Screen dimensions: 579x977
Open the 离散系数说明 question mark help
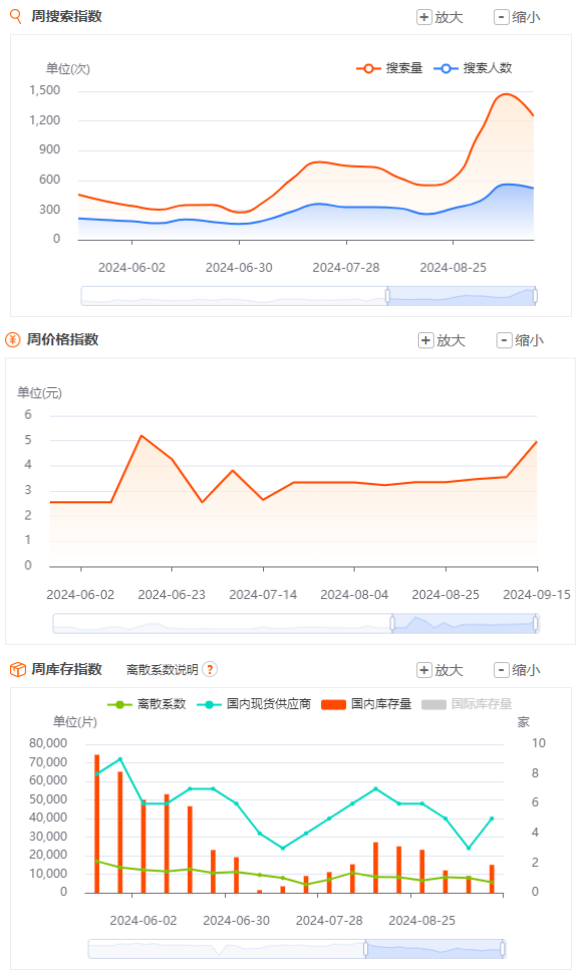click(x=210, y=669)
